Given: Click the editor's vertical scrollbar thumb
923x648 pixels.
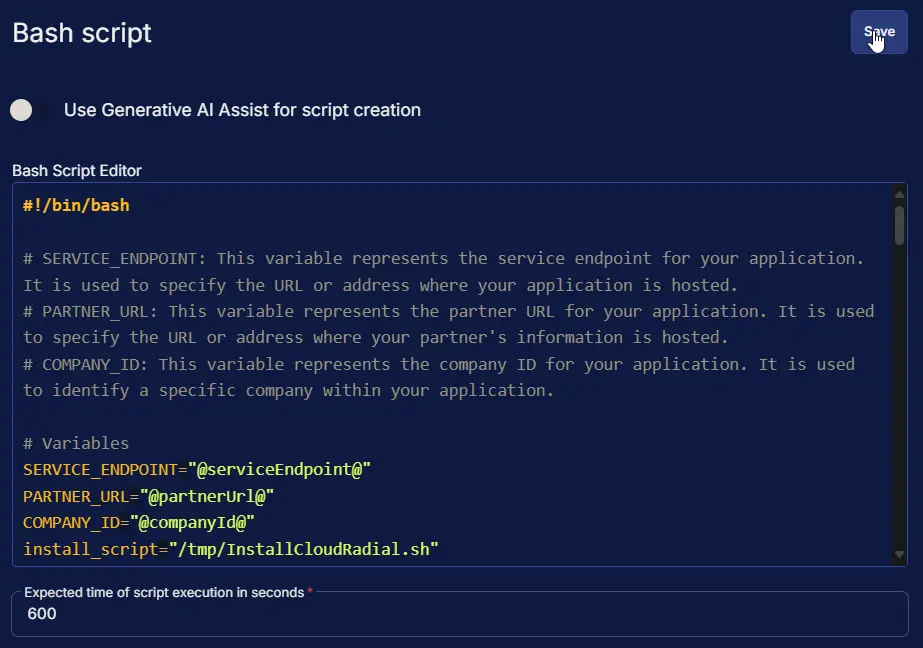Looking at the screenshot, I should click(x=899, y=225).
